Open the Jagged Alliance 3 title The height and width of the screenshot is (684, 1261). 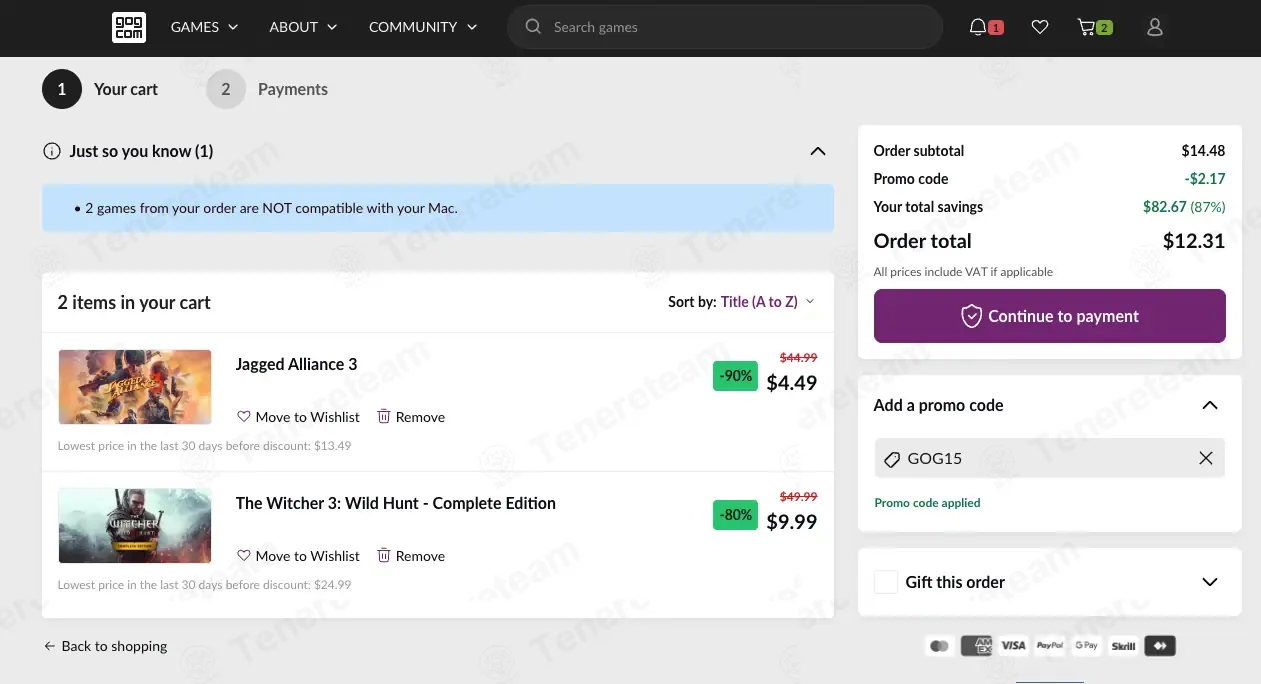296,364
